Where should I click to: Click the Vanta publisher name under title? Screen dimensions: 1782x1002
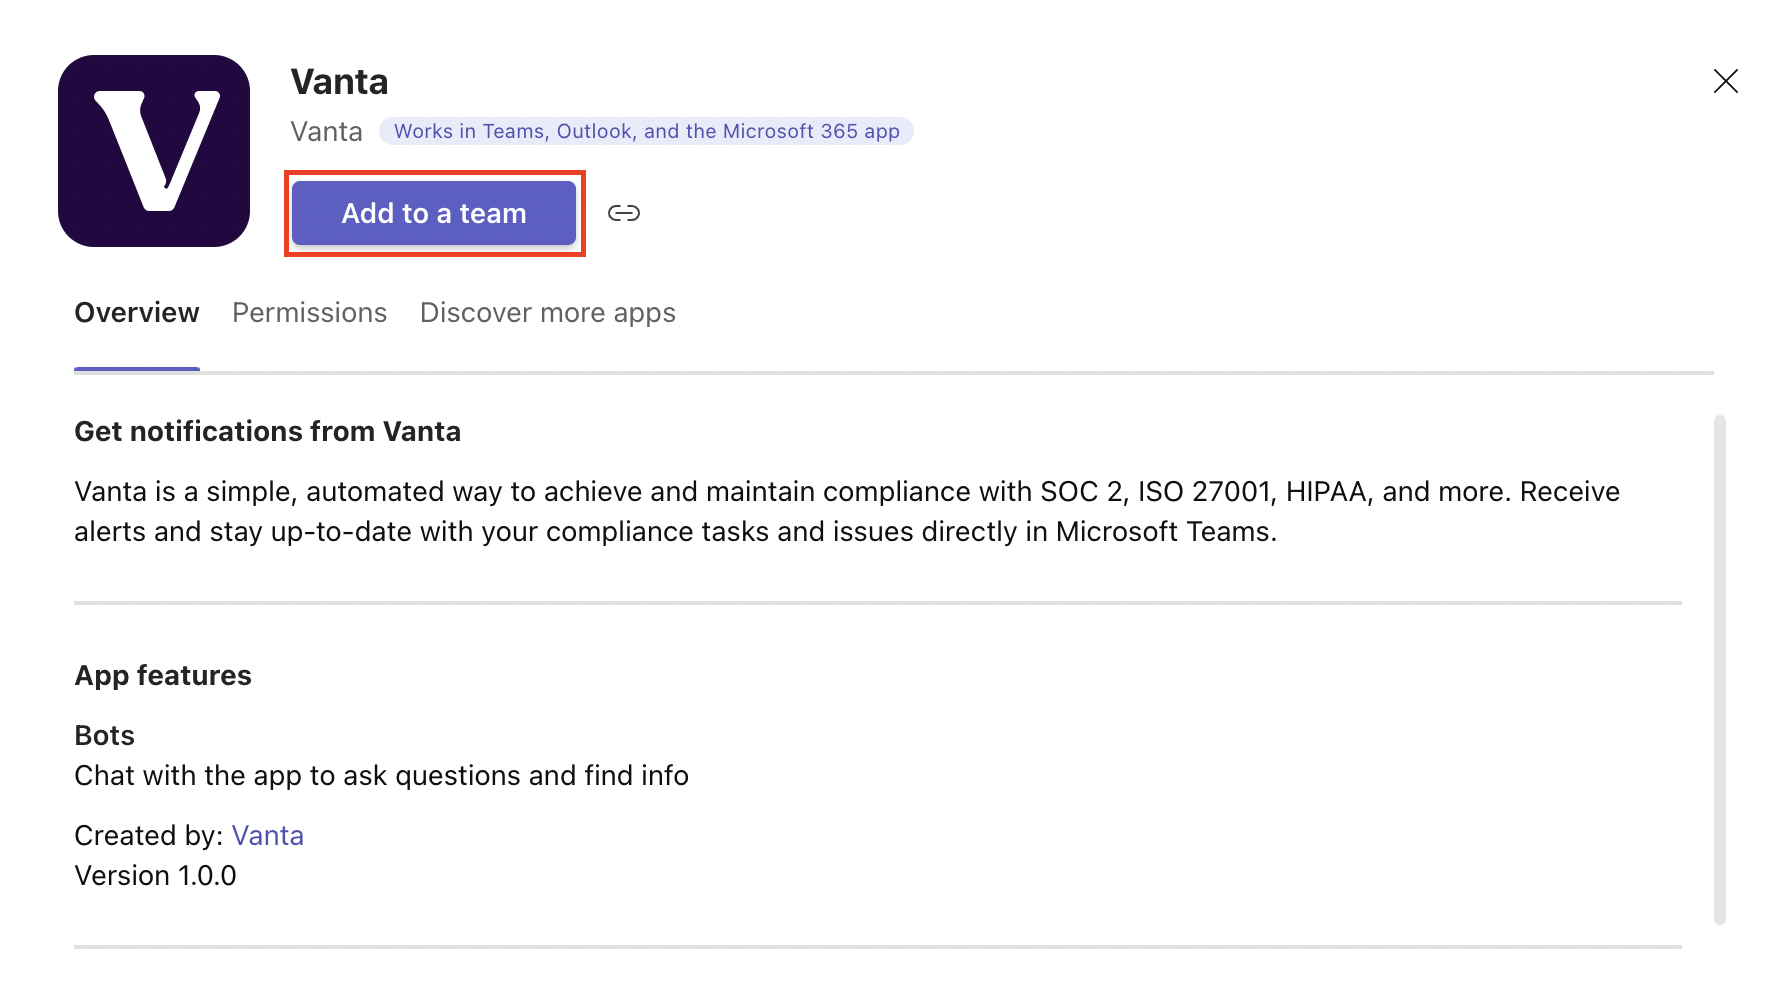(x=327, y=131)
